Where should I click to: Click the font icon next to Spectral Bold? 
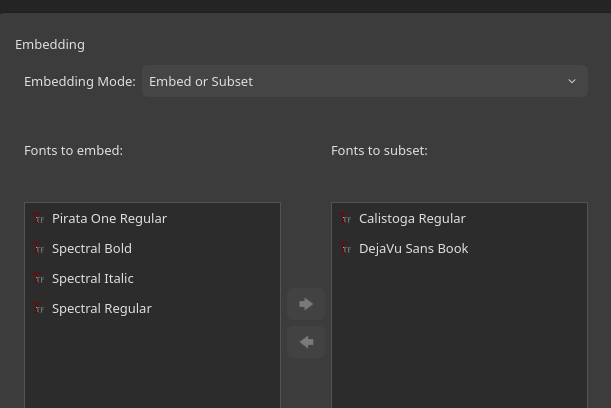[39, 248]
